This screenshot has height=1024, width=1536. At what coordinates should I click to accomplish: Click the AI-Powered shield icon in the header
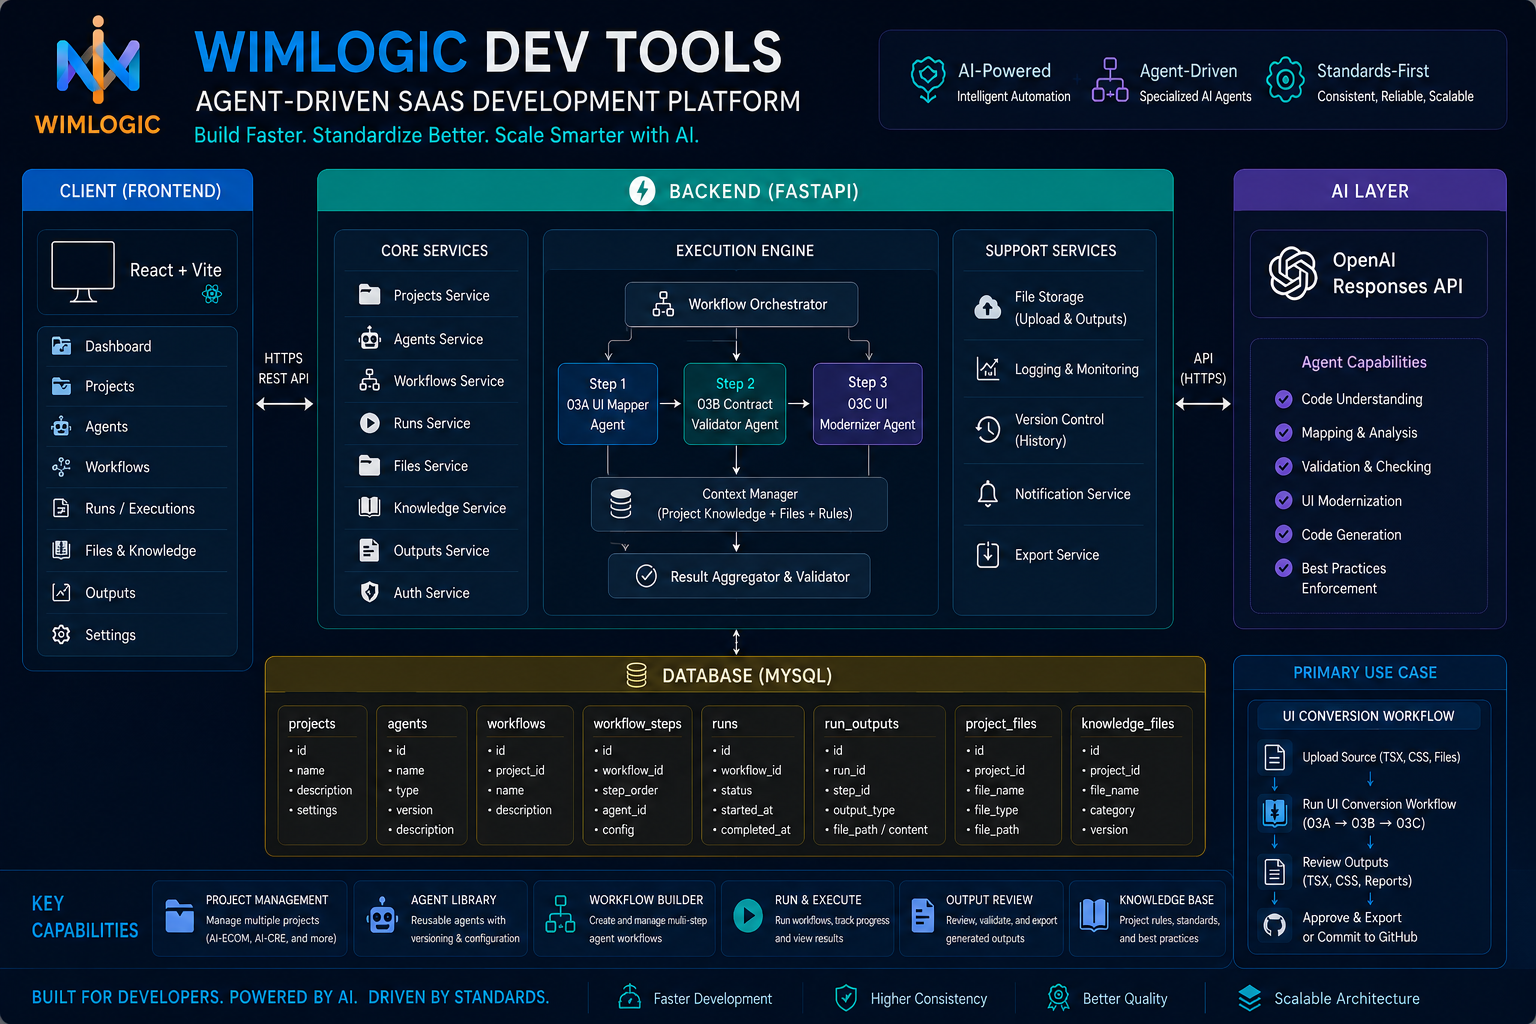pos(928,78)
